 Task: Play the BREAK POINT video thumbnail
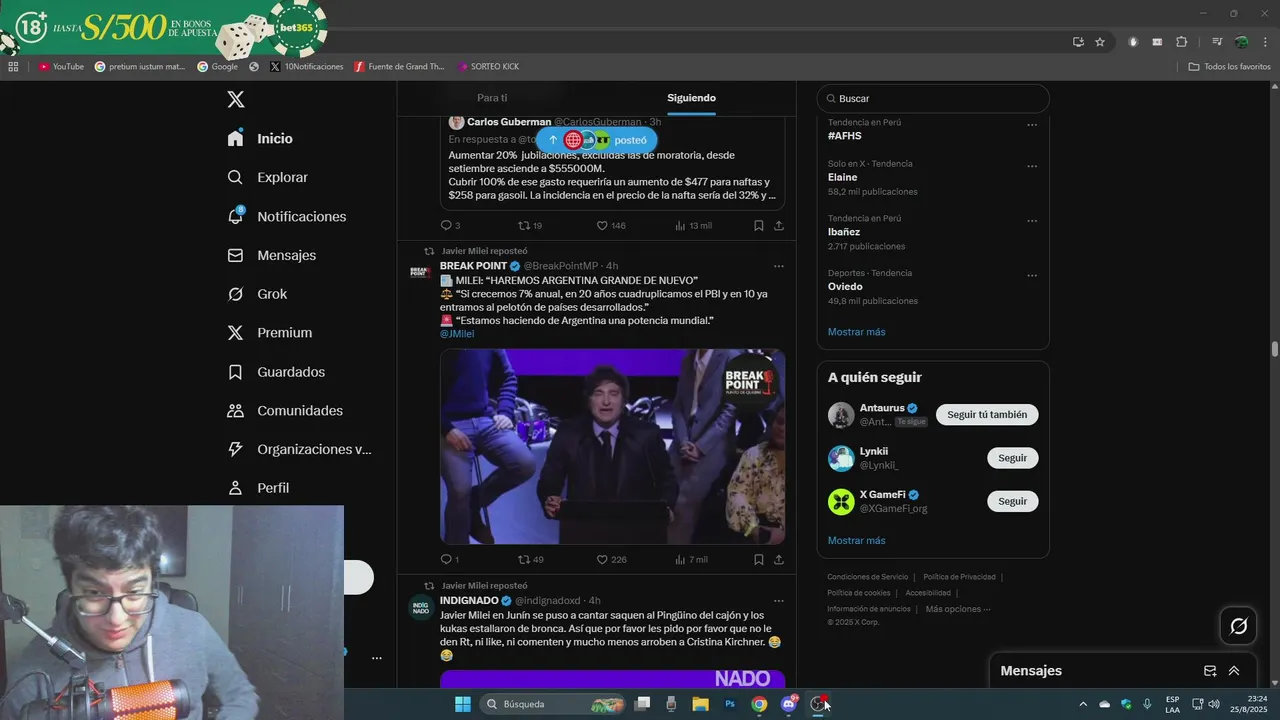pos(612,446)
